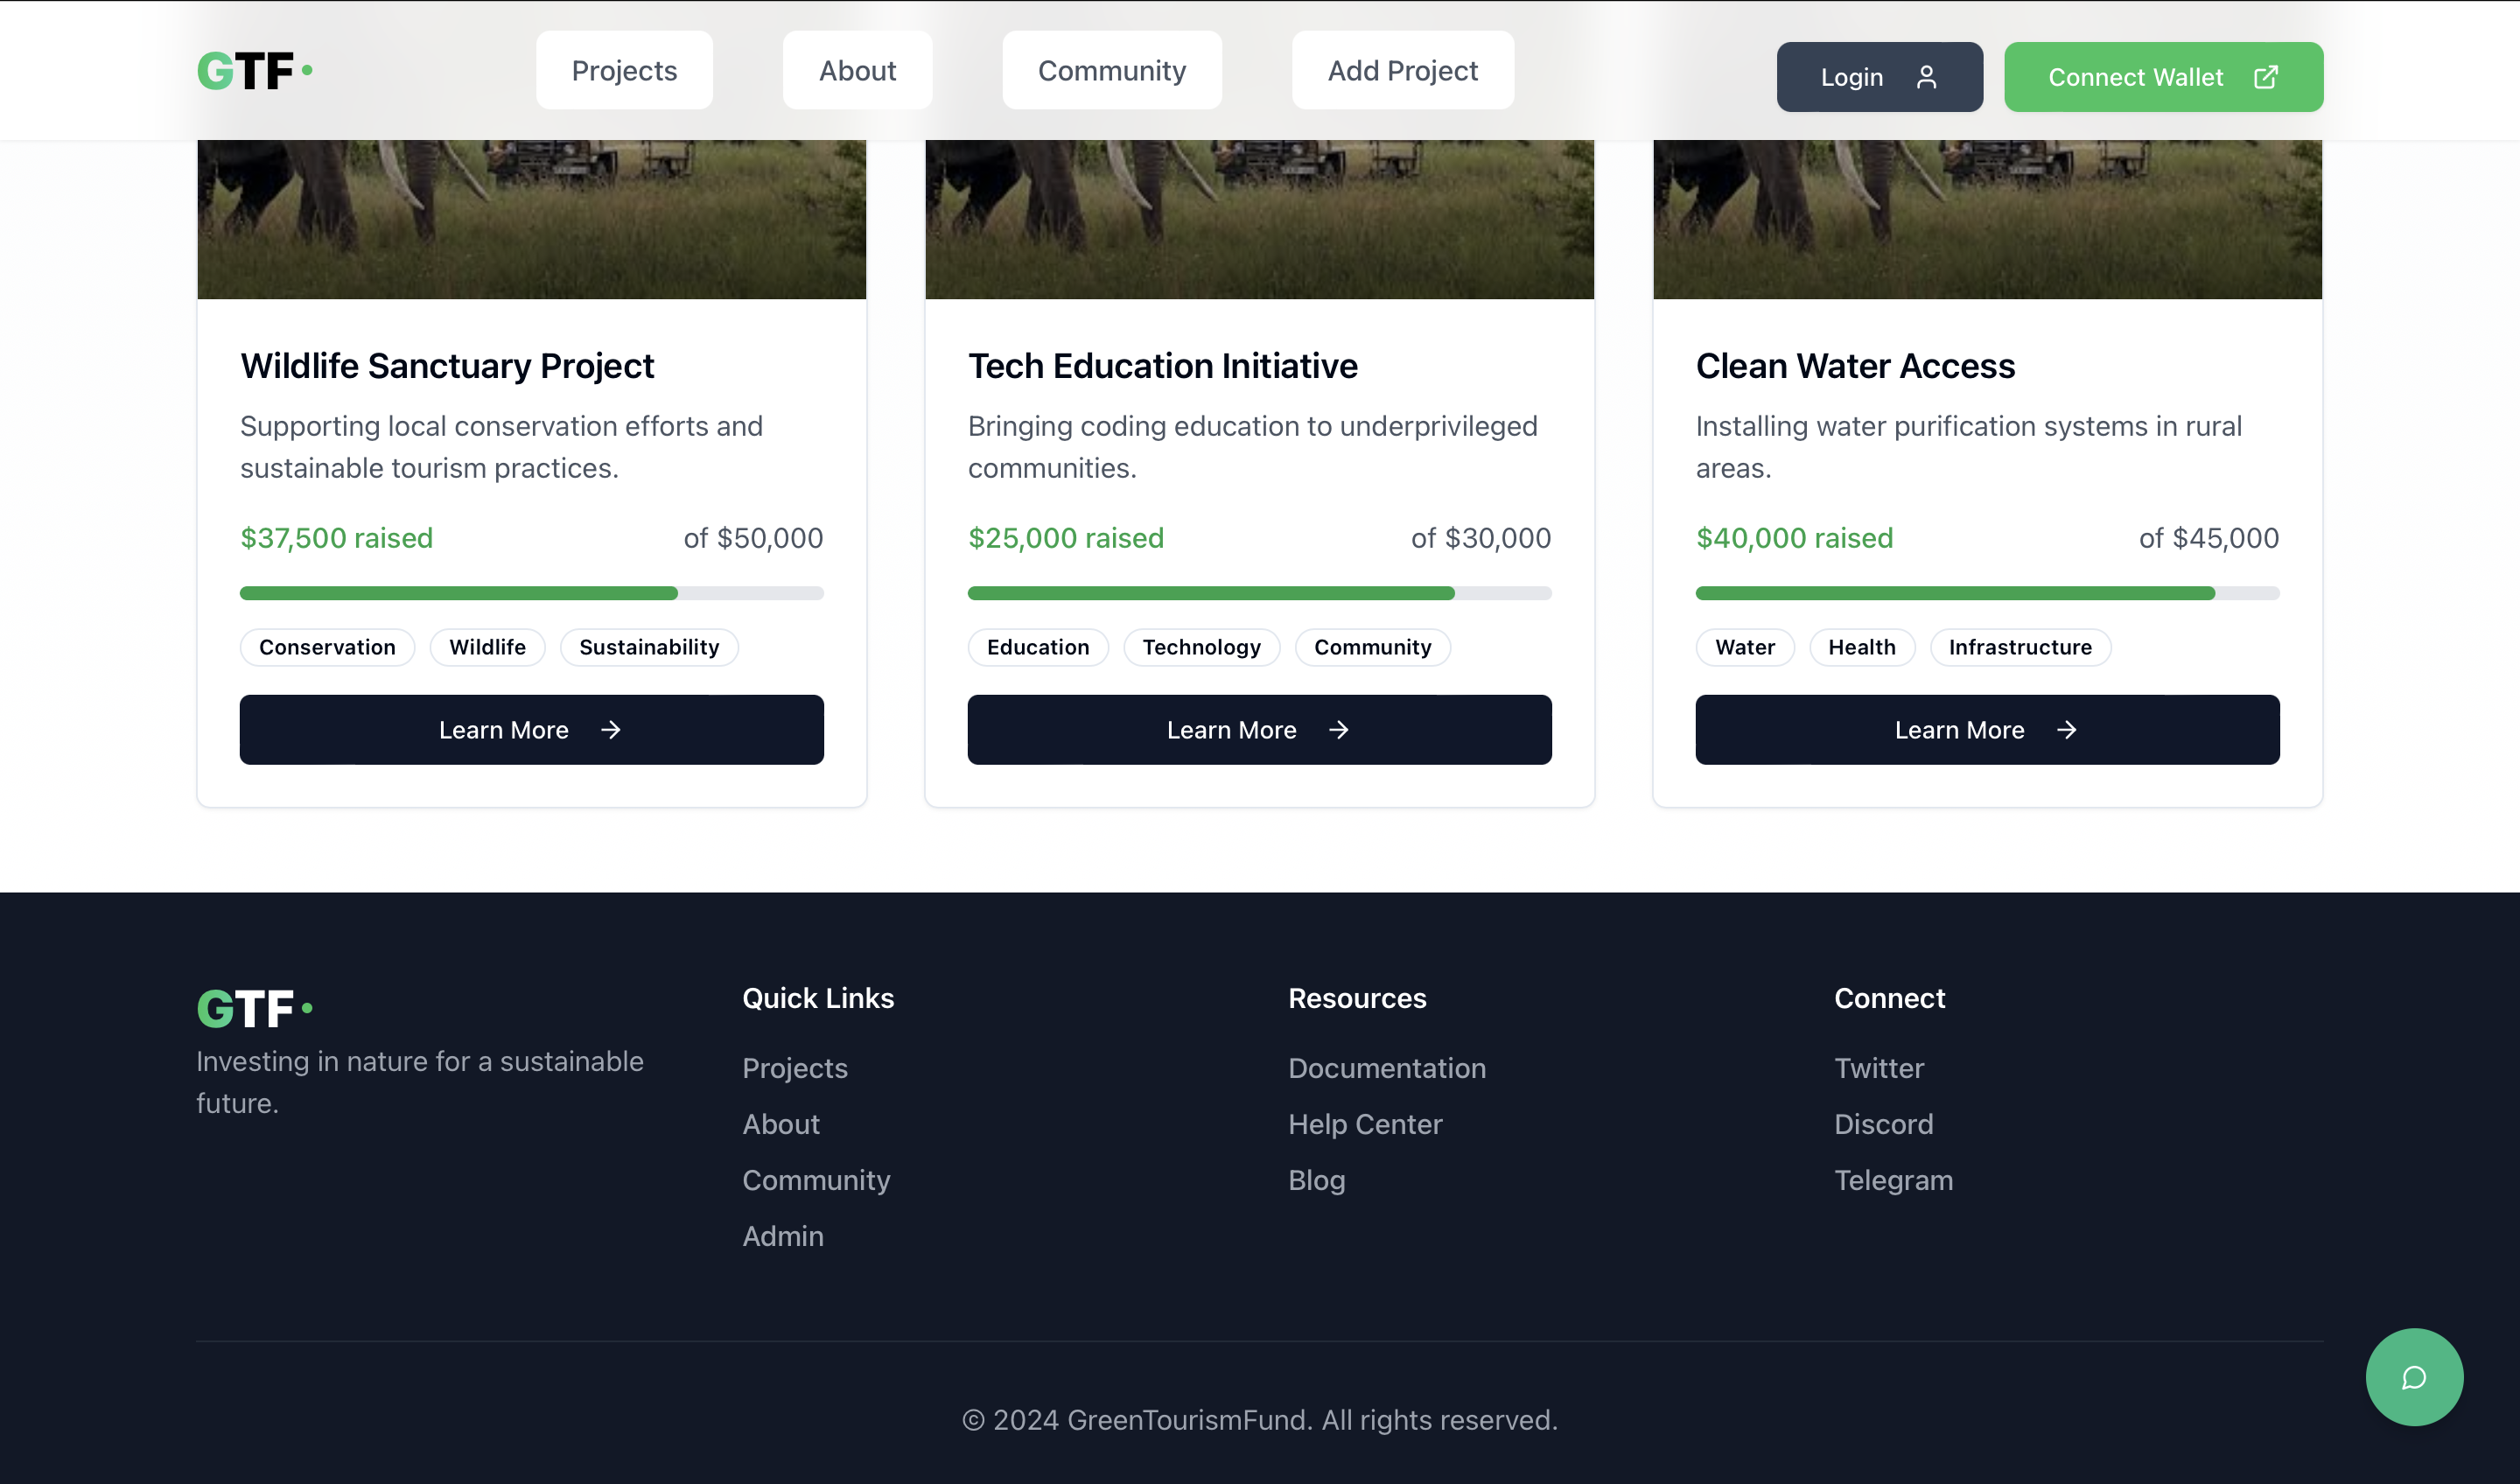Click arrow icon on Wildlife Sanctuary Learn More
Image resolution: width=2520 pixels, height=1484 pixels.
tap(611, 730)
